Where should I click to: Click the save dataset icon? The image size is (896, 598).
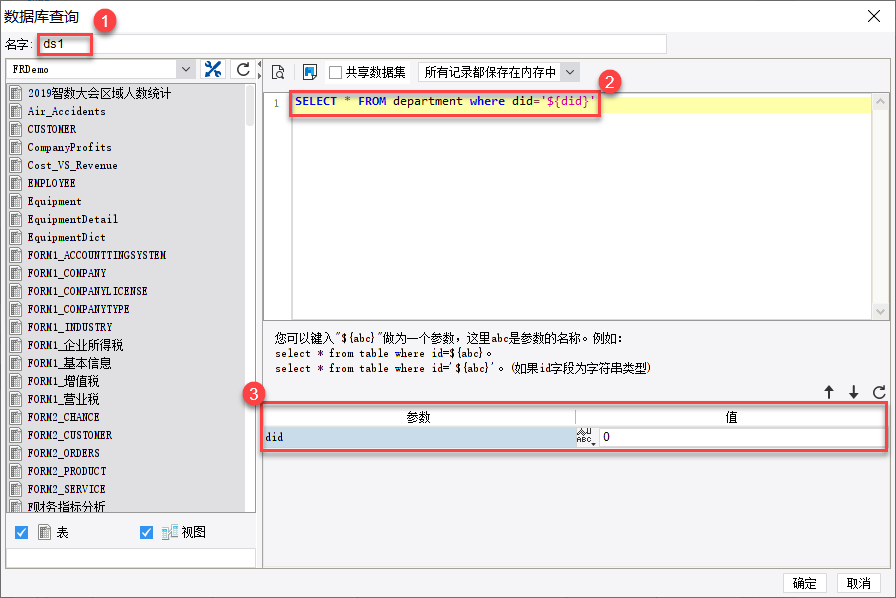310,72
